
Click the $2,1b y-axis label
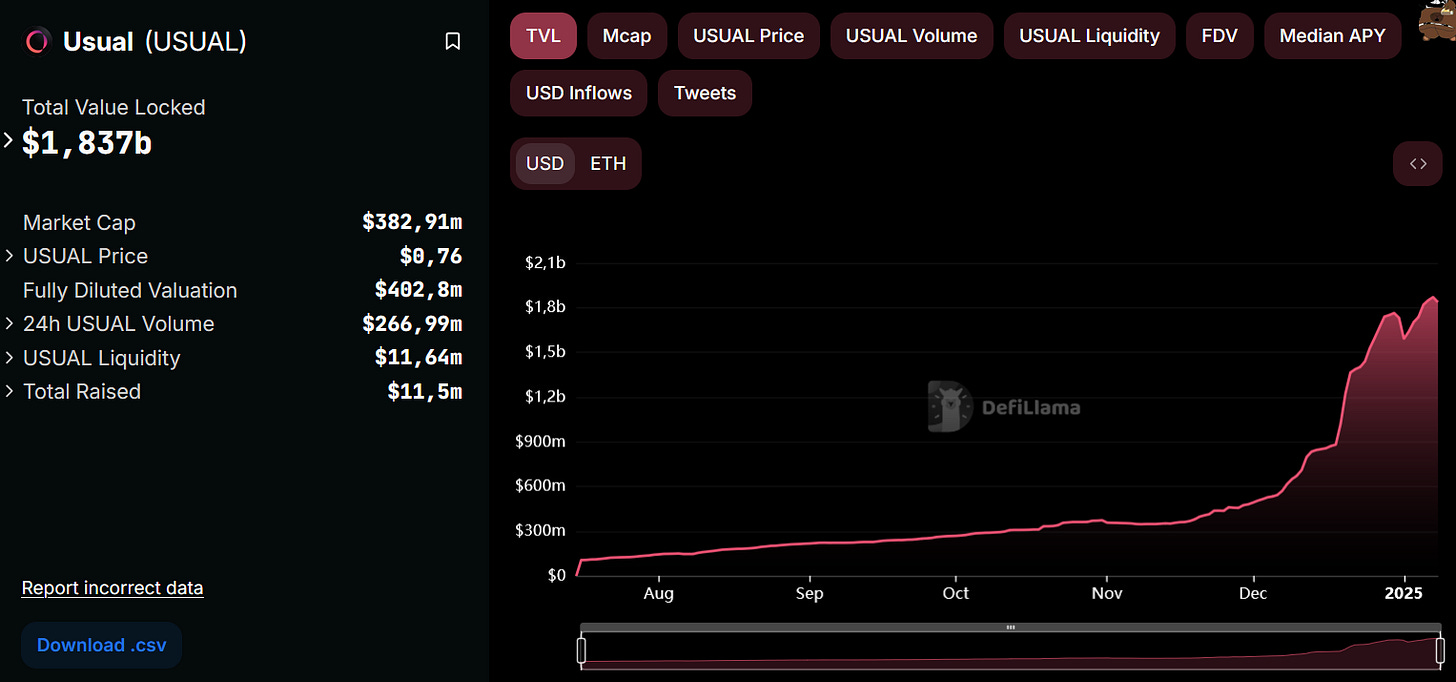pyautogui.click(x=545, y=263)
